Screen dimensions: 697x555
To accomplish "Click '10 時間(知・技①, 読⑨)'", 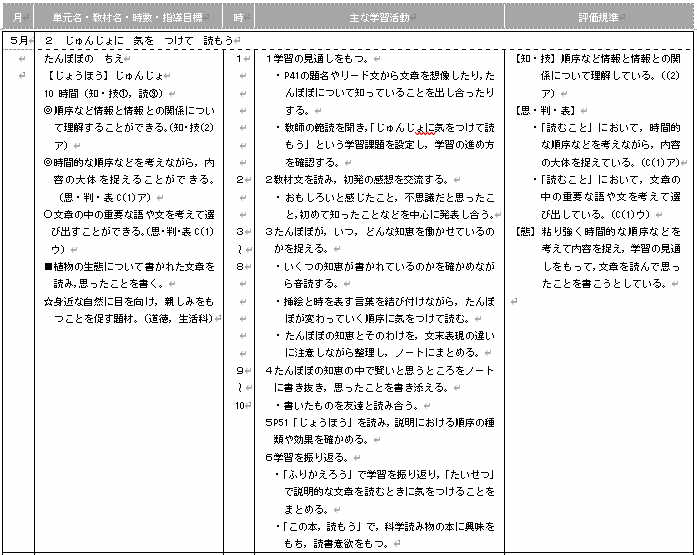I will (103, 93).
